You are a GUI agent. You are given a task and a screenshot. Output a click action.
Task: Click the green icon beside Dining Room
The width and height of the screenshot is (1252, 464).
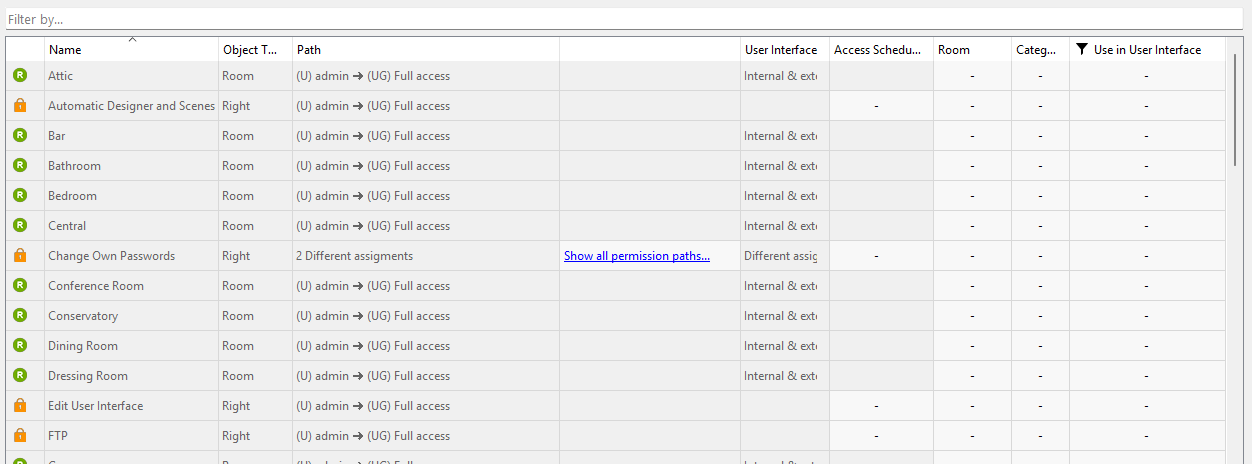20,346
